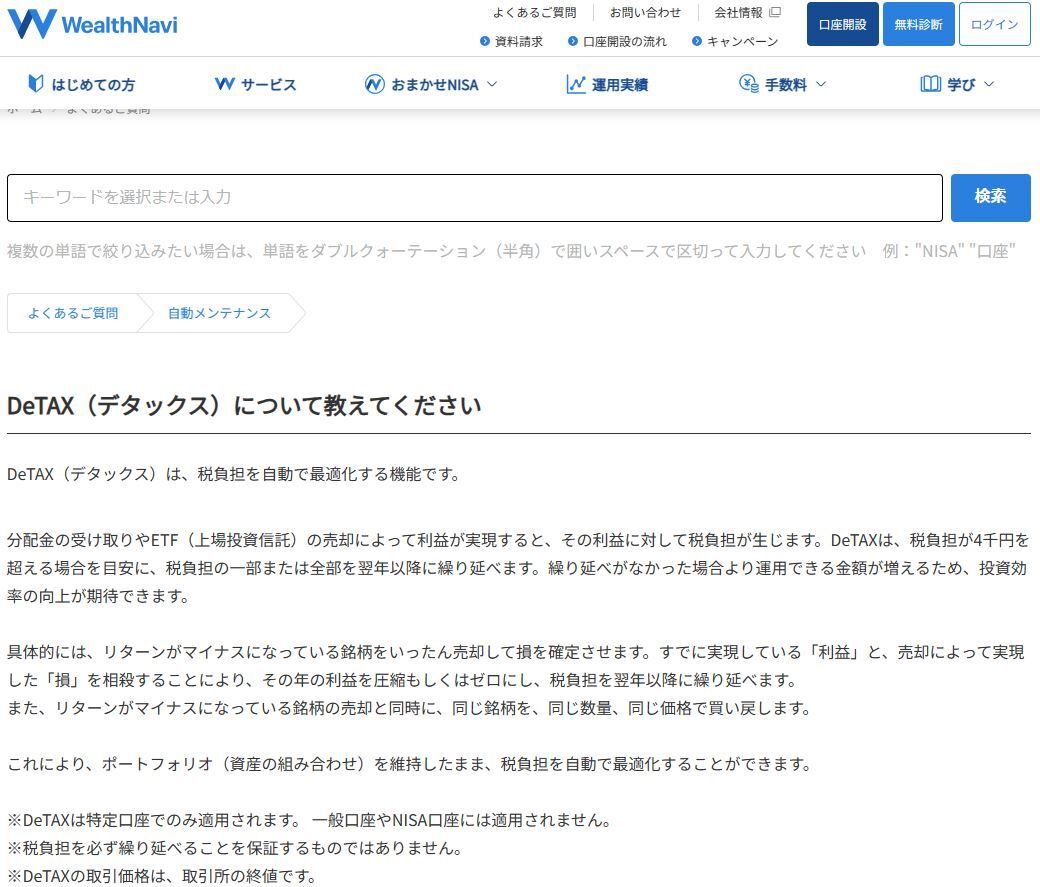Click the arrow bullet icon before 口座開設の流れ

[x=572, y=41]
